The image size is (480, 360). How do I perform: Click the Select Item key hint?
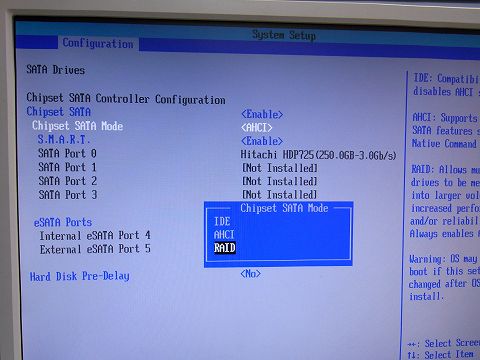click(x=441, y=355)
